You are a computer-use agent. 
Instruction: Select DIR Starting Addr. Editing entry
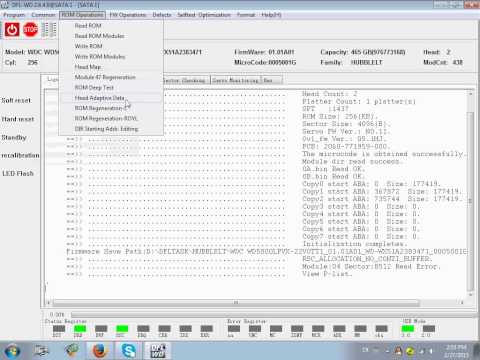[111, 129]
